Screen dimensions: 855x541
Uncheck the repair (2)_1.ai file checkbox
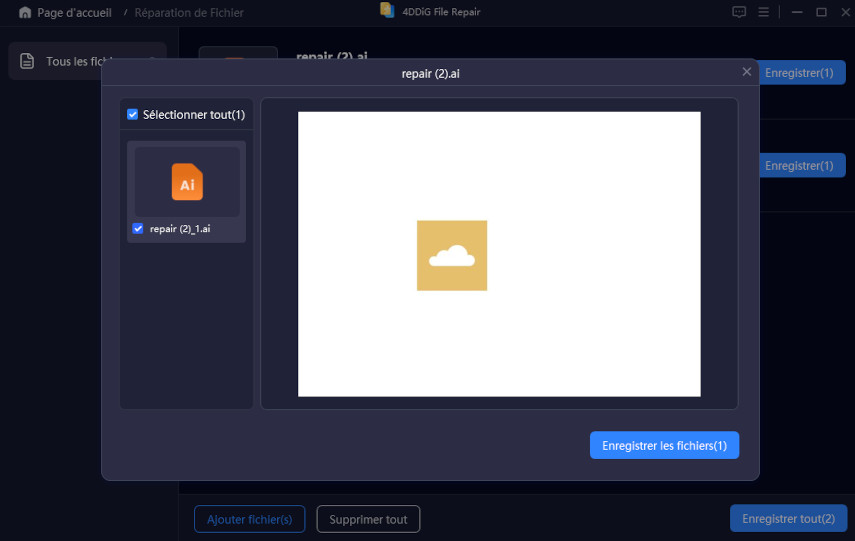(x=138, y=229)
